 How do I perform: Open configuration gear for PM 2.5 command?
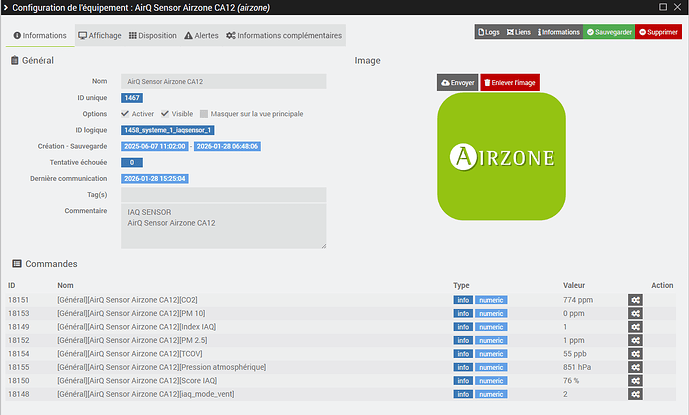click(x=635, y=340)
